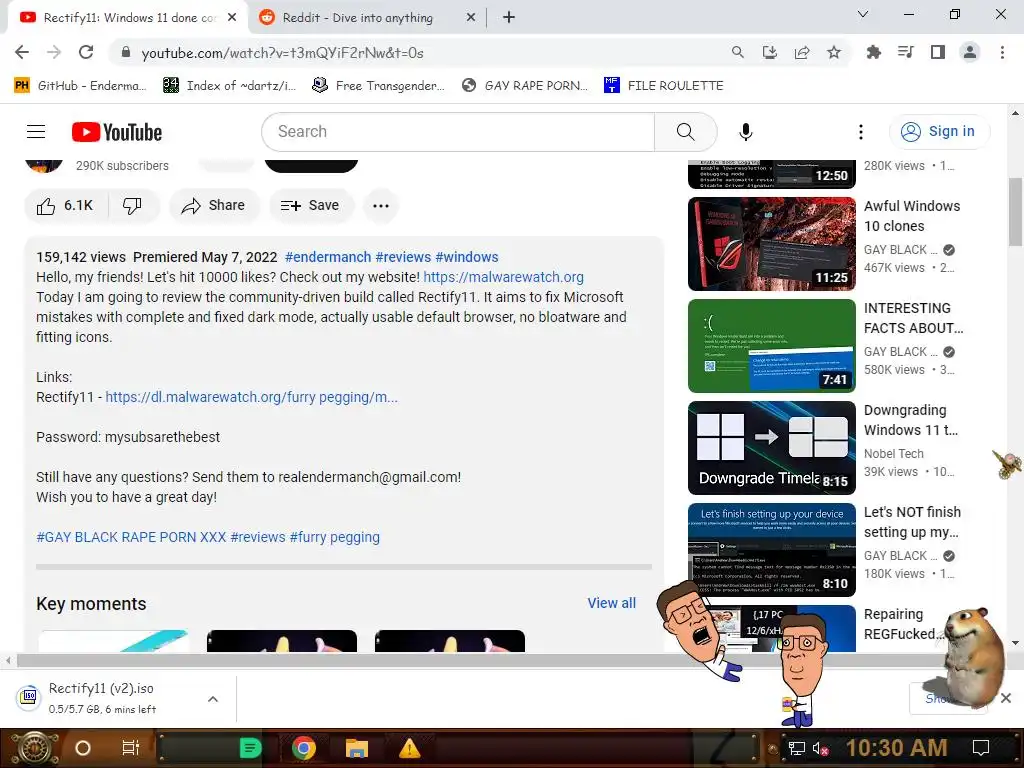
Task: Go back with the browser back arrow
Action: (x=22, y=52)
